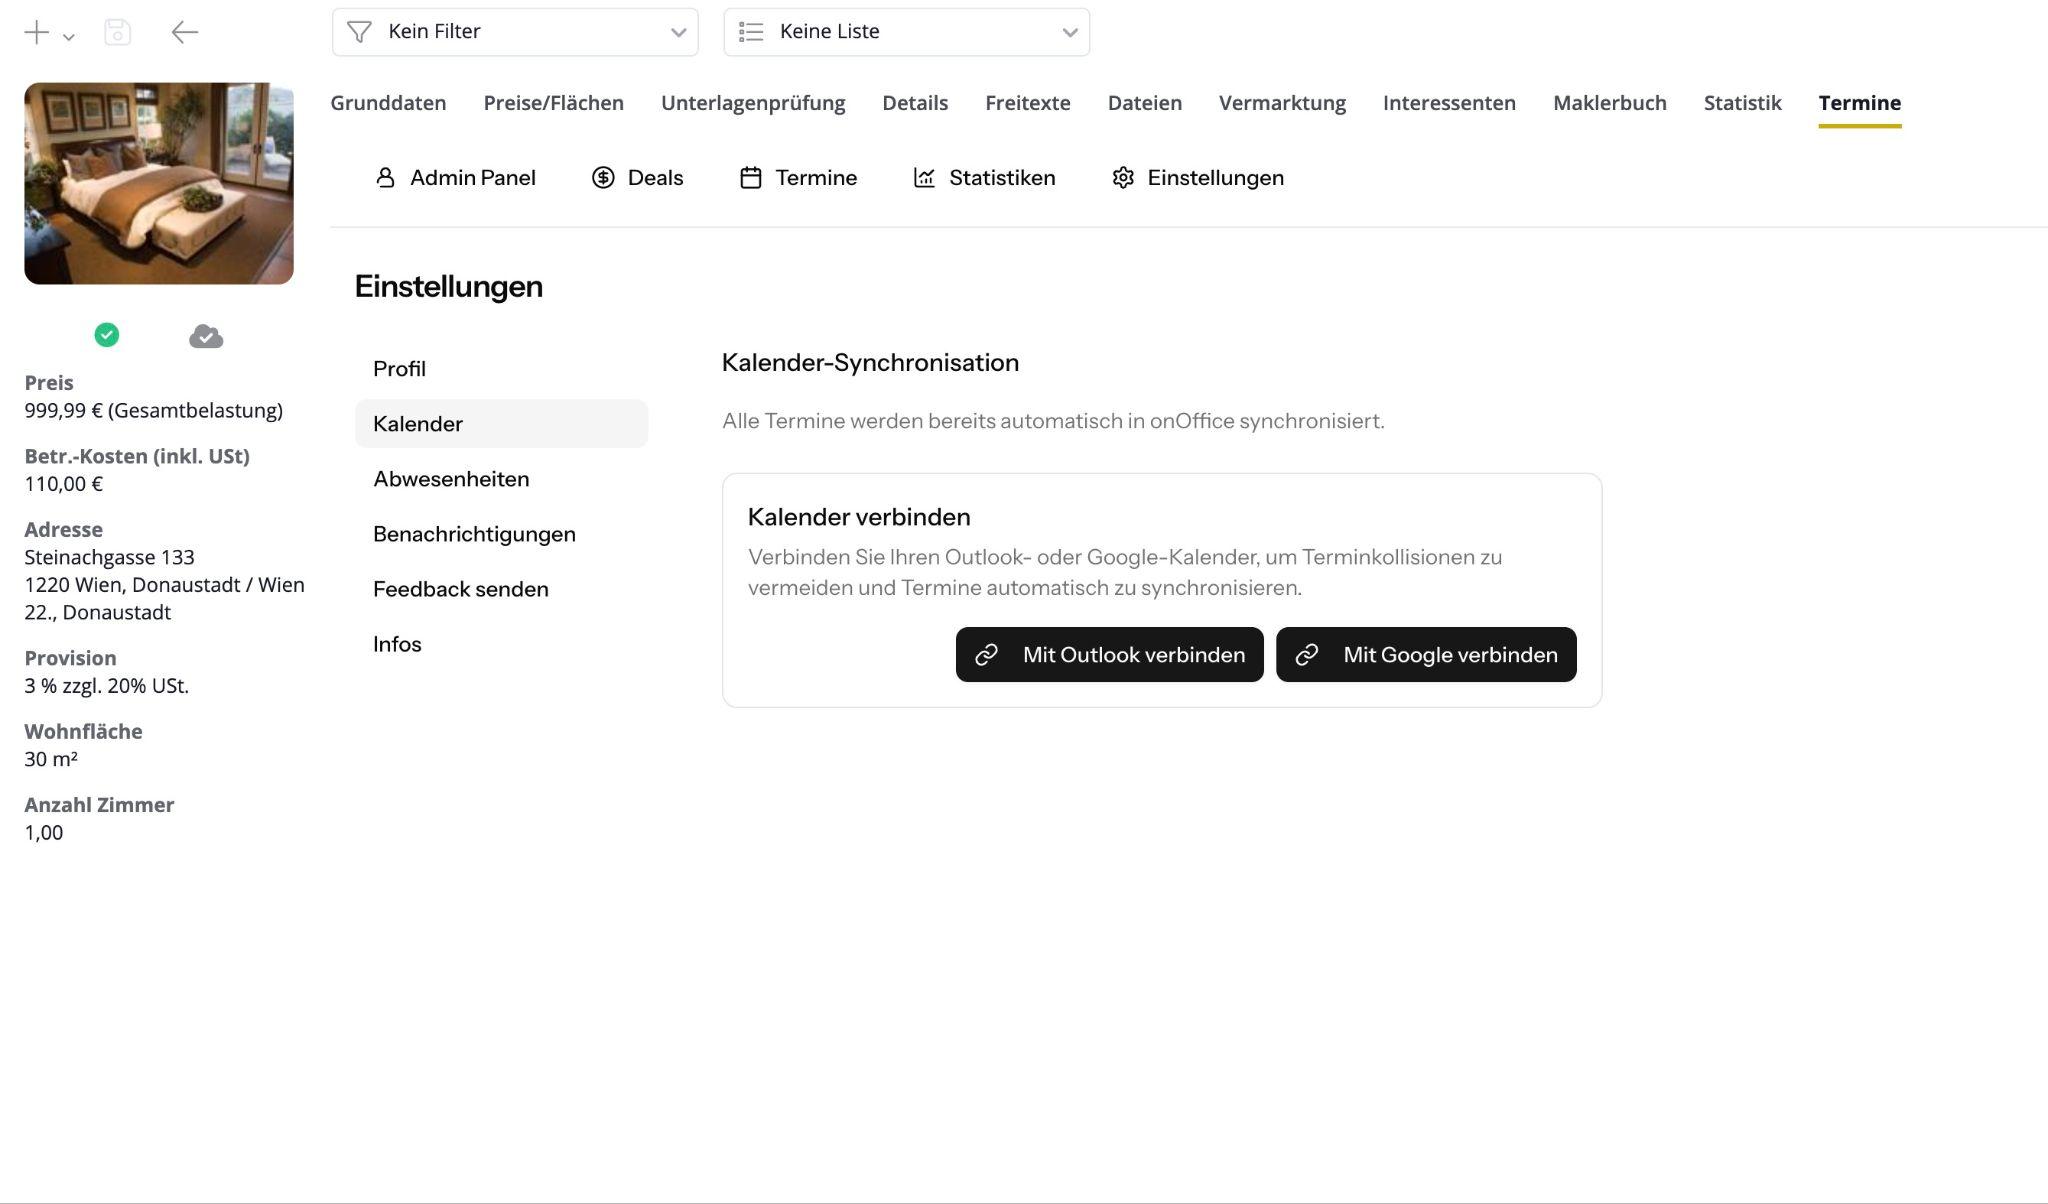Viewport: 2048px width, 1204px height.
Task: Select Benachrichtigungen in settings sidebar
Action: [474, 534]
